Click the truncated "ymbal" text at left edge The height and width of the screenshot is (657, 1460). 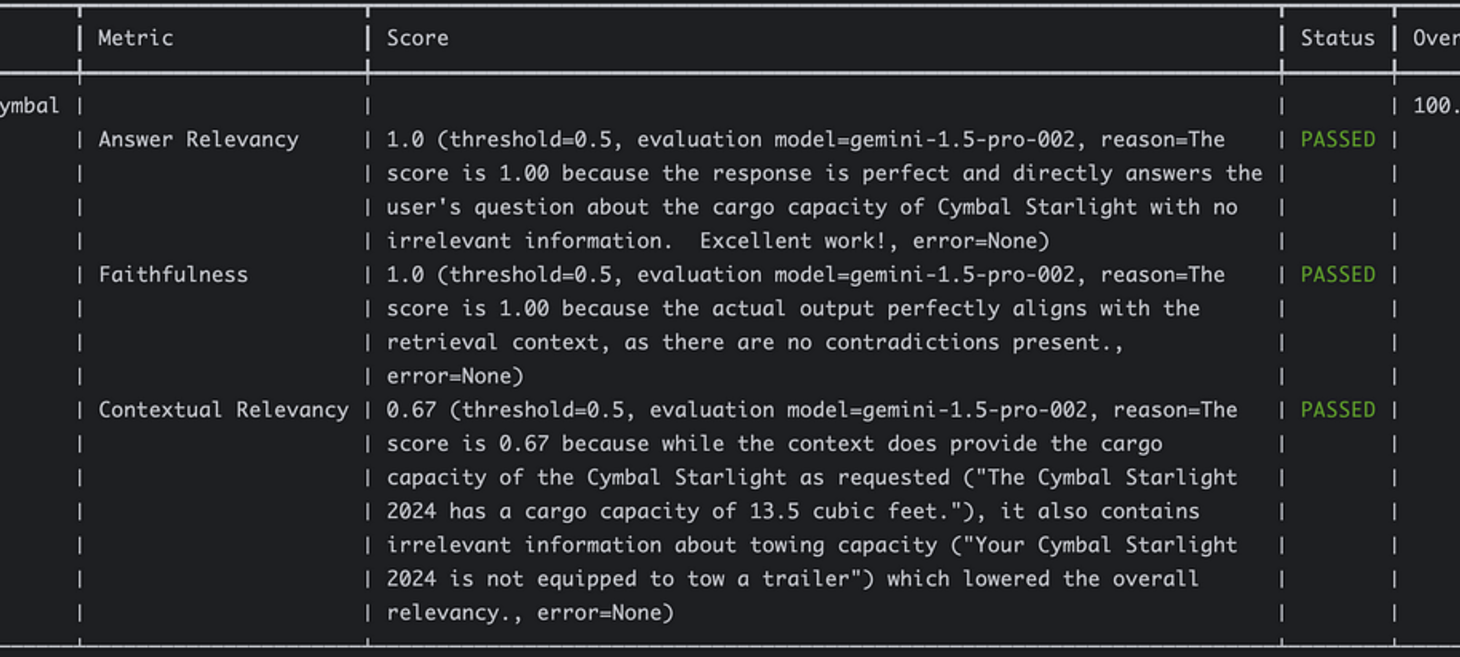pos(29,106)
